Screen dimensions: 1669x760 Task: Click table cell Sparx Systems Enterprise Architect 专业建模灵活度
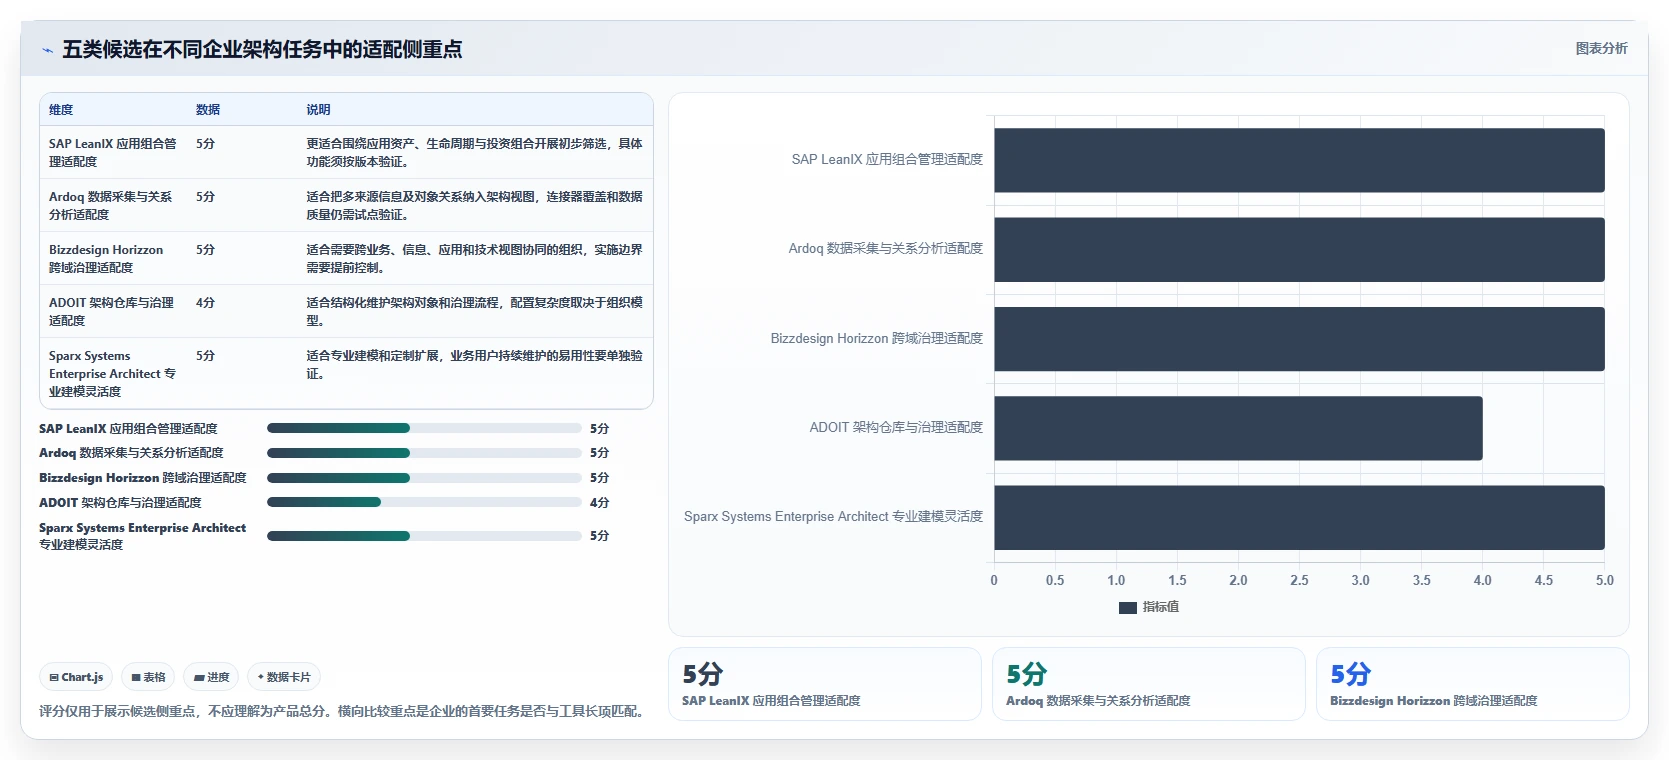(x=113, y=373)
